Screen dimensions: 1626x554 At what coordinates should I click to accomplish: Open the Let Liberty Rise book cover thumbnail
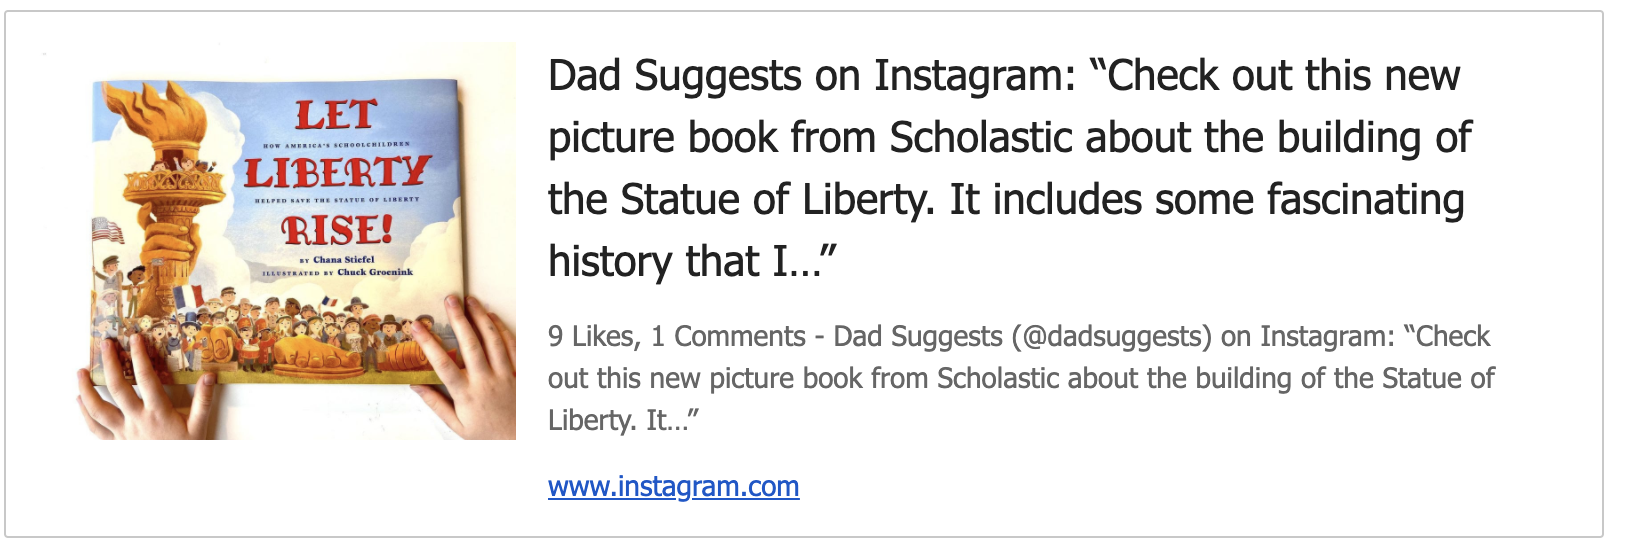296,241
